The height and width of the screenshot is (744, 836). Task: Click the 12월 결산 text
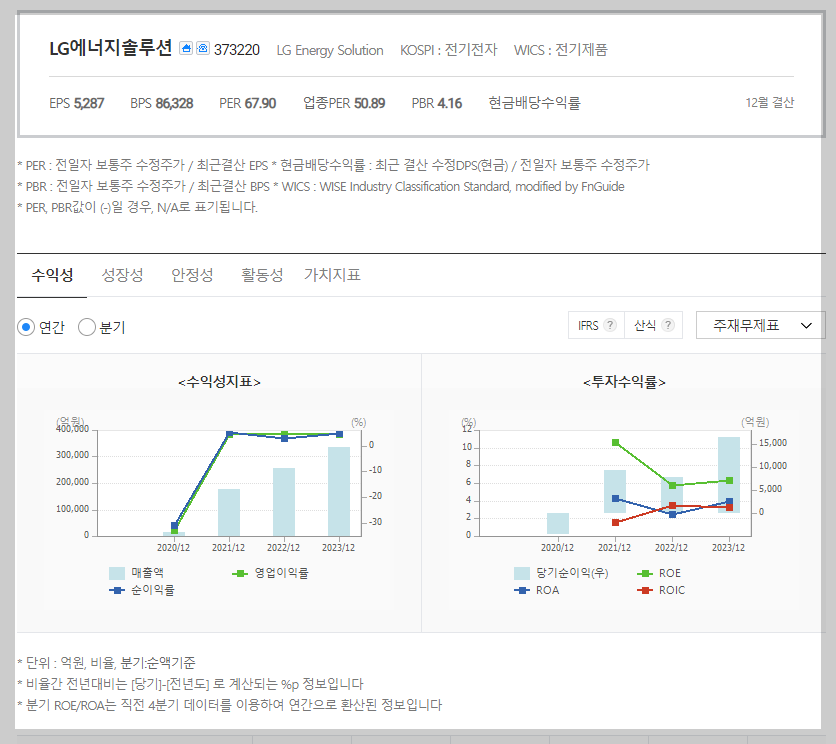pyautogui.click(x=769, y=102)
